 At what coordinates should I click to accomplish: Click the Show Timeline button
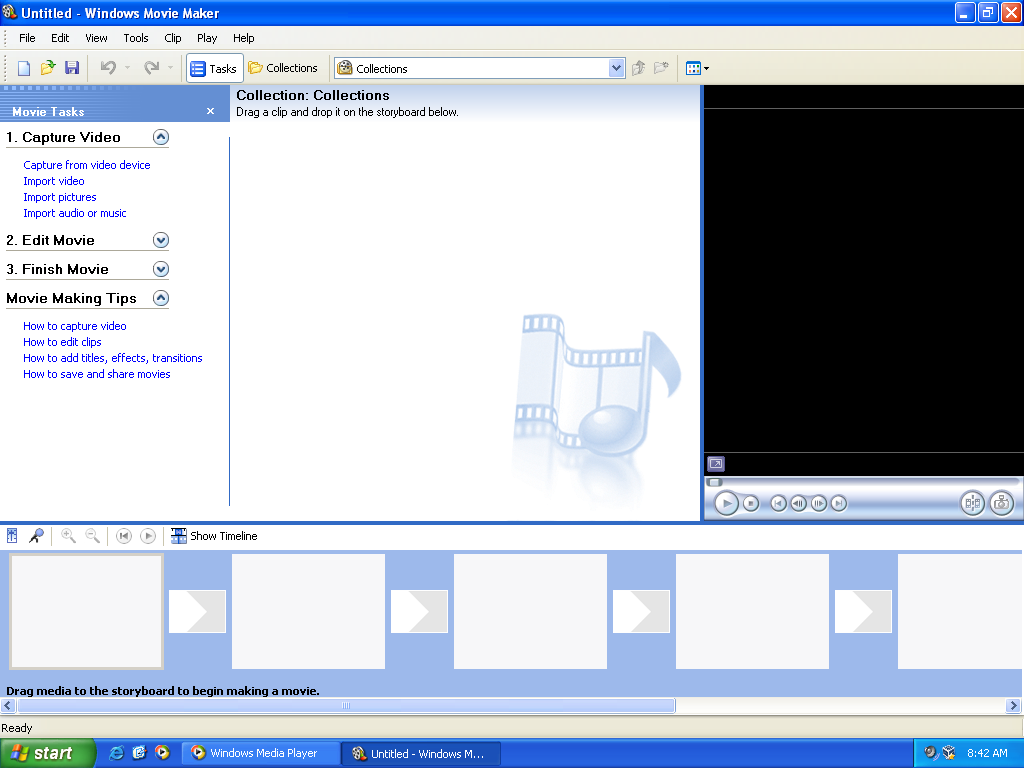point(214,536)
